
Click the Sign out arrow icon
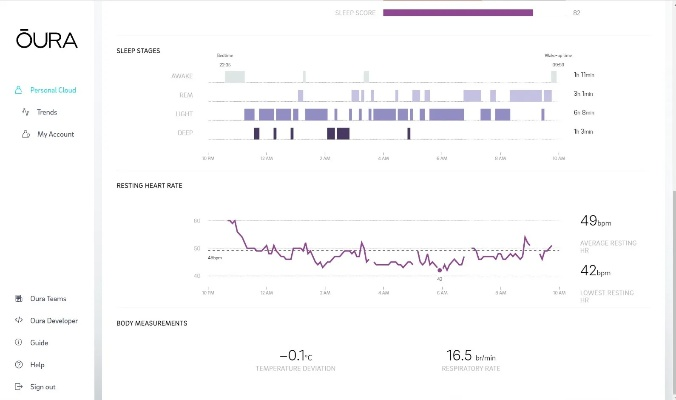[19, 387]
